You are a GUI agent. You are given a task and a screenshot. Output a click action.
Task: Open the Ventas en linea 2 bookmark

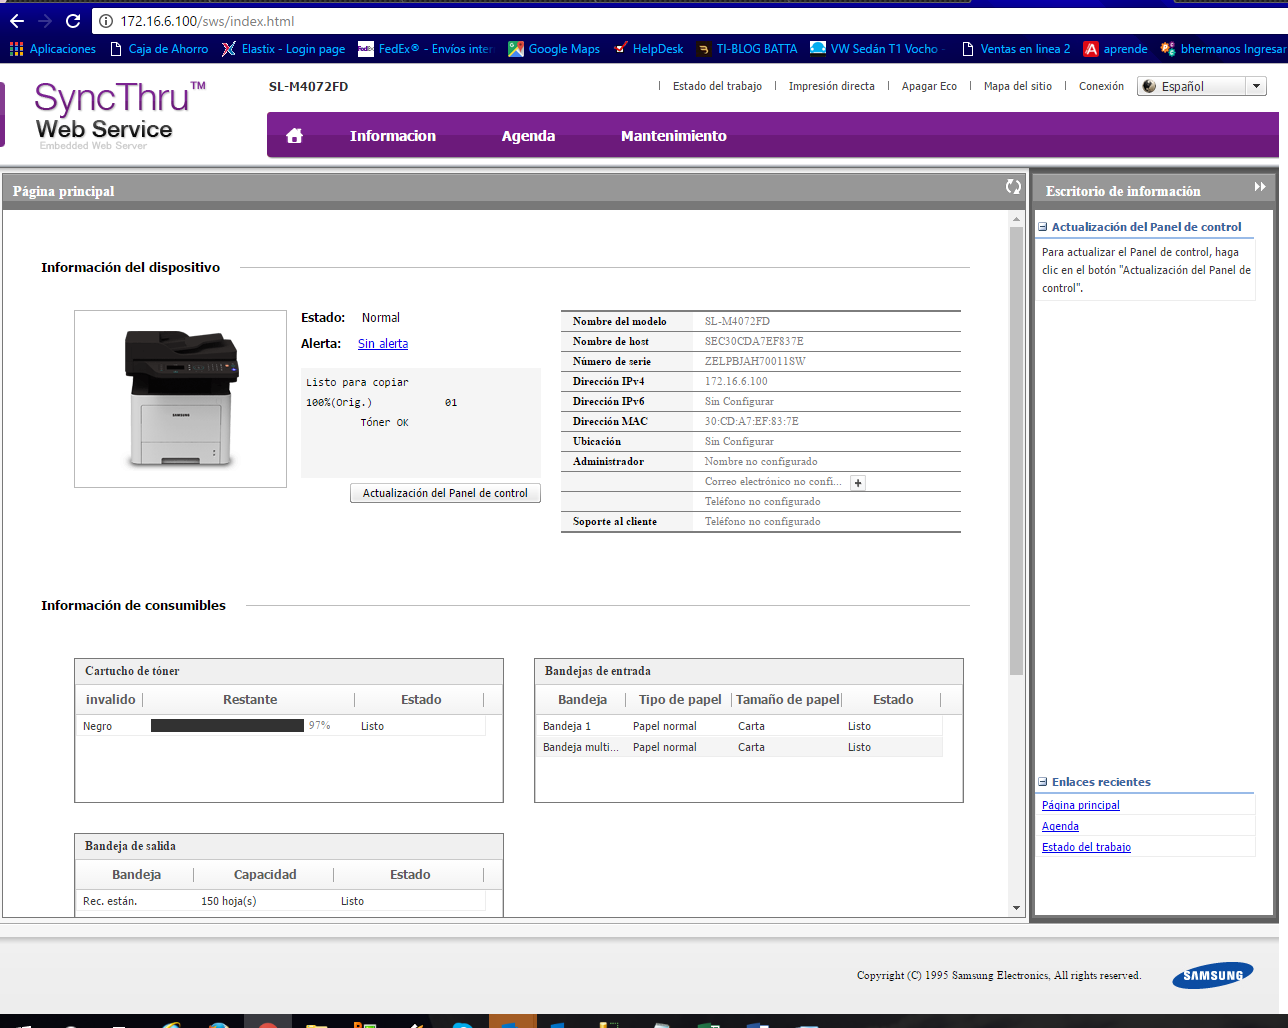tap(1015, 48)
